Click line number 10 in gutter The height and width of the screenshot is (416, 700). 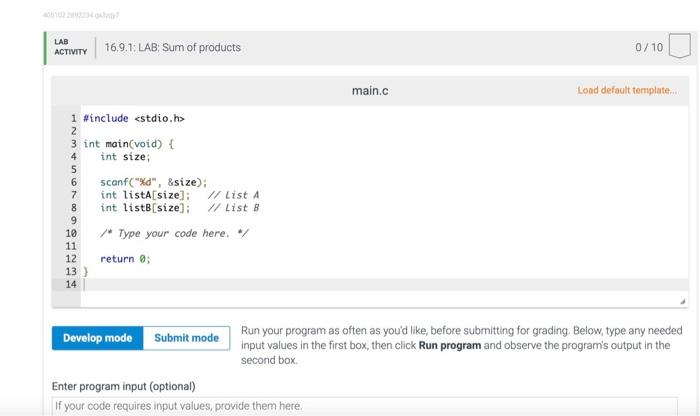pyautogui.click(x=71, y=233)
